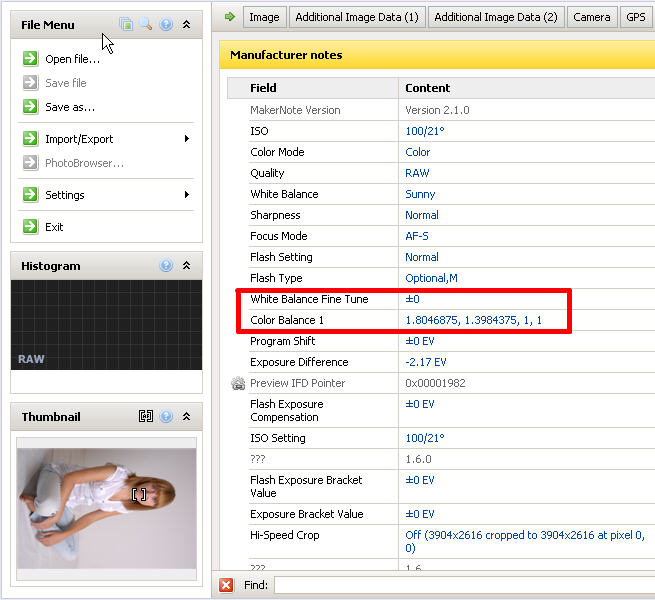Viewport: 655px width, 600px height.
Task: Select Color Mode value Color
Action: click(x=417, y=152)
